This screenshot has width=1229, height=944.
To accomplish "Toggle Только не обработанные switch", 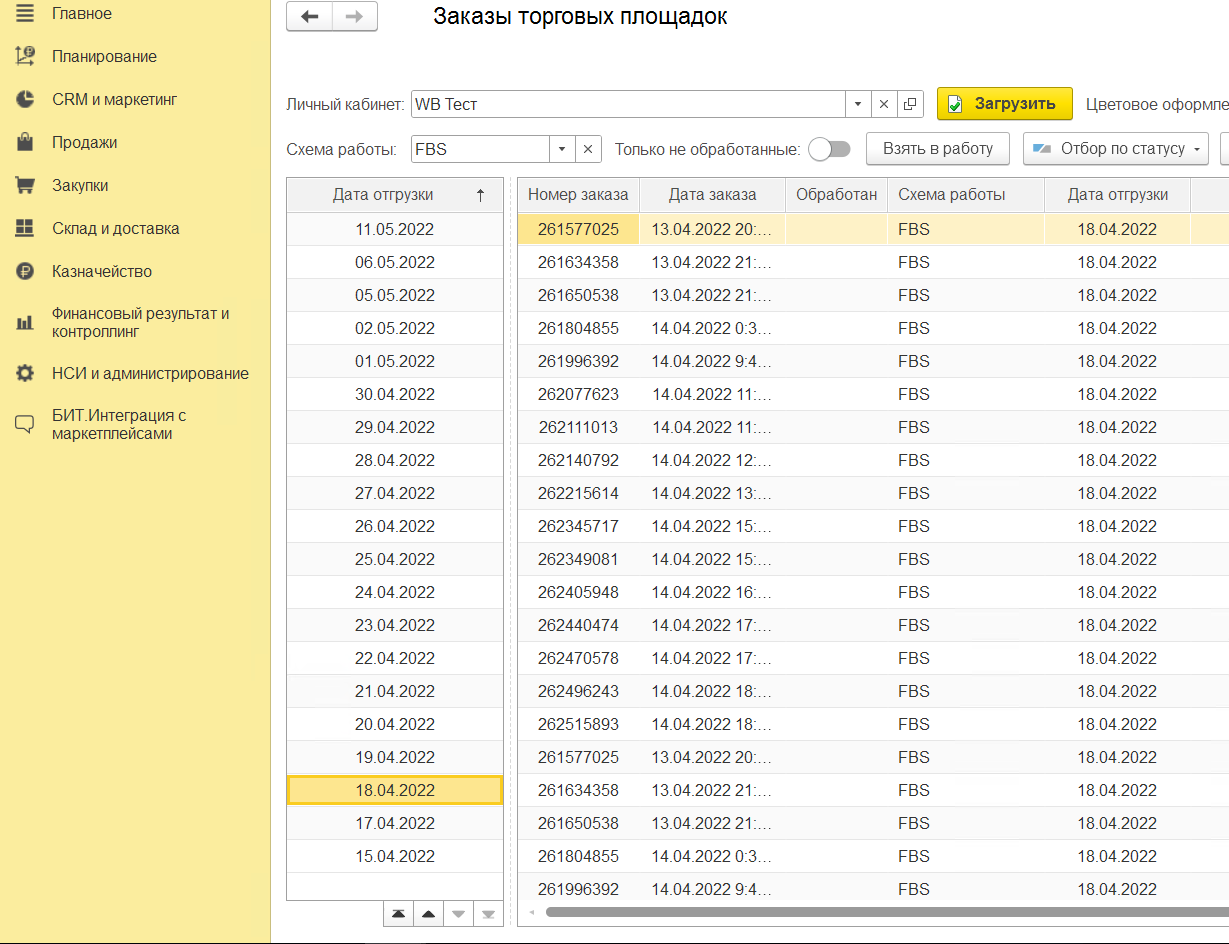I will click(829, 149).
